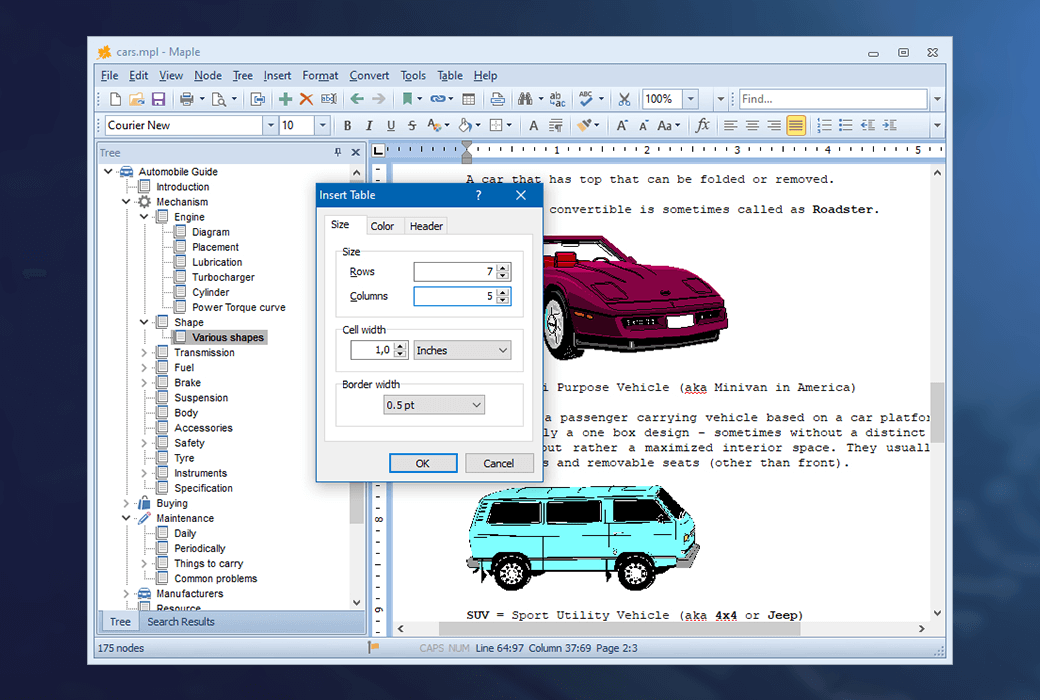
Task: Toggle bold formatting with the B button
Action: point(348,125)
